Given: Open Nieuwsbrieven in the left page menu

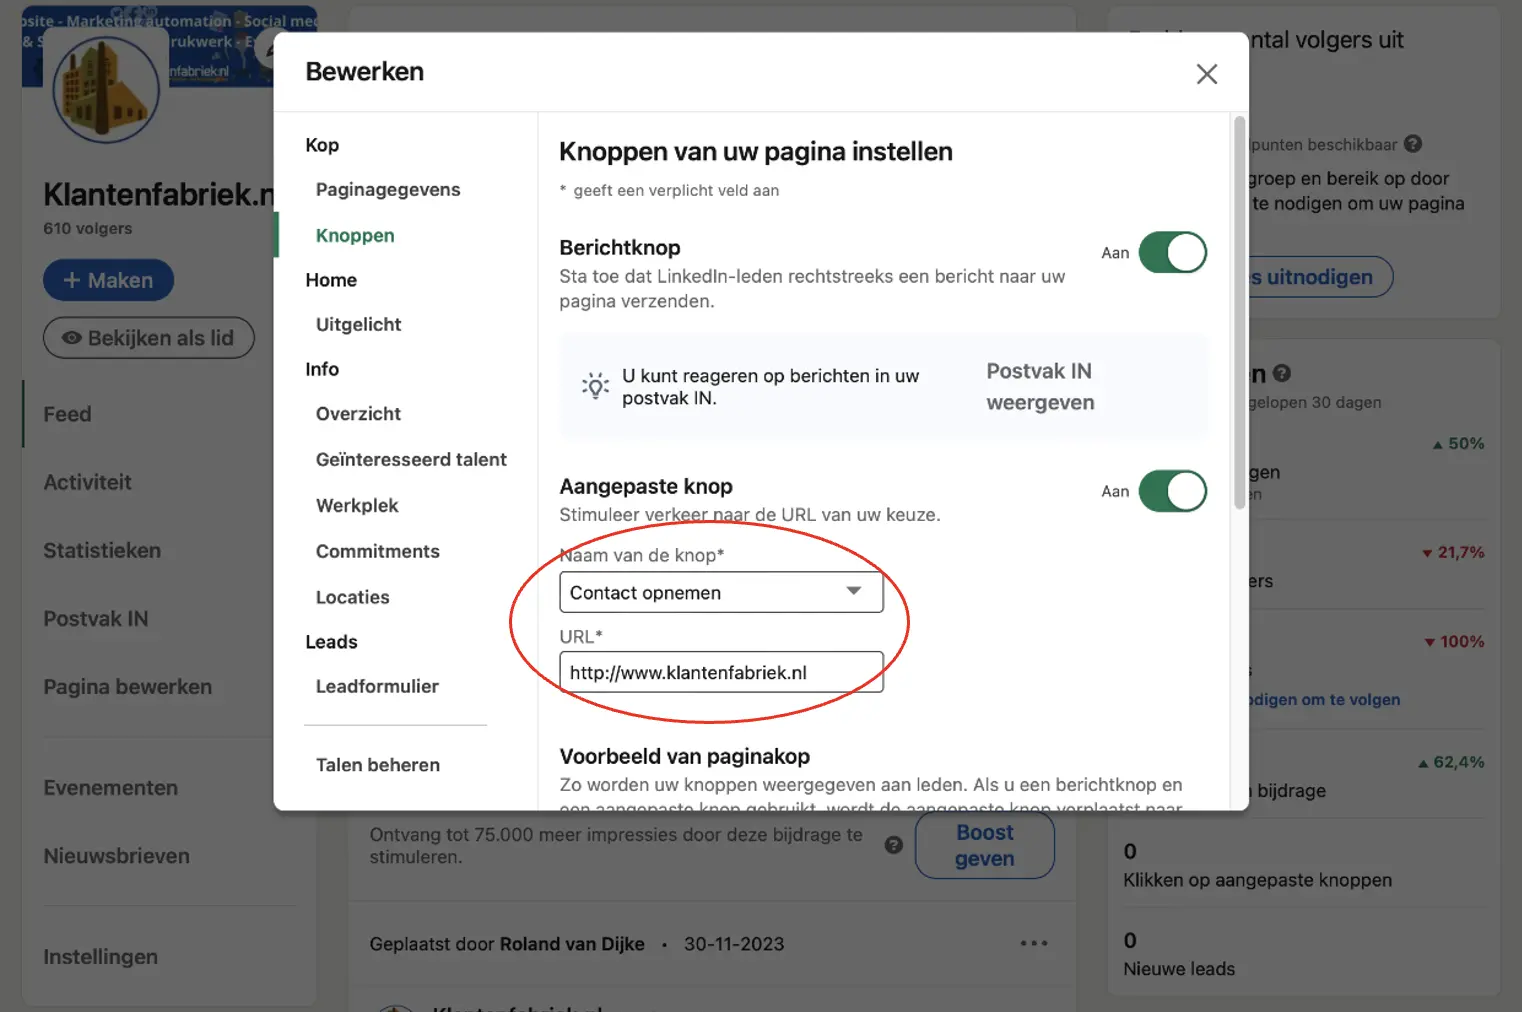Looking at the screenshot, I should click(116, 856).
